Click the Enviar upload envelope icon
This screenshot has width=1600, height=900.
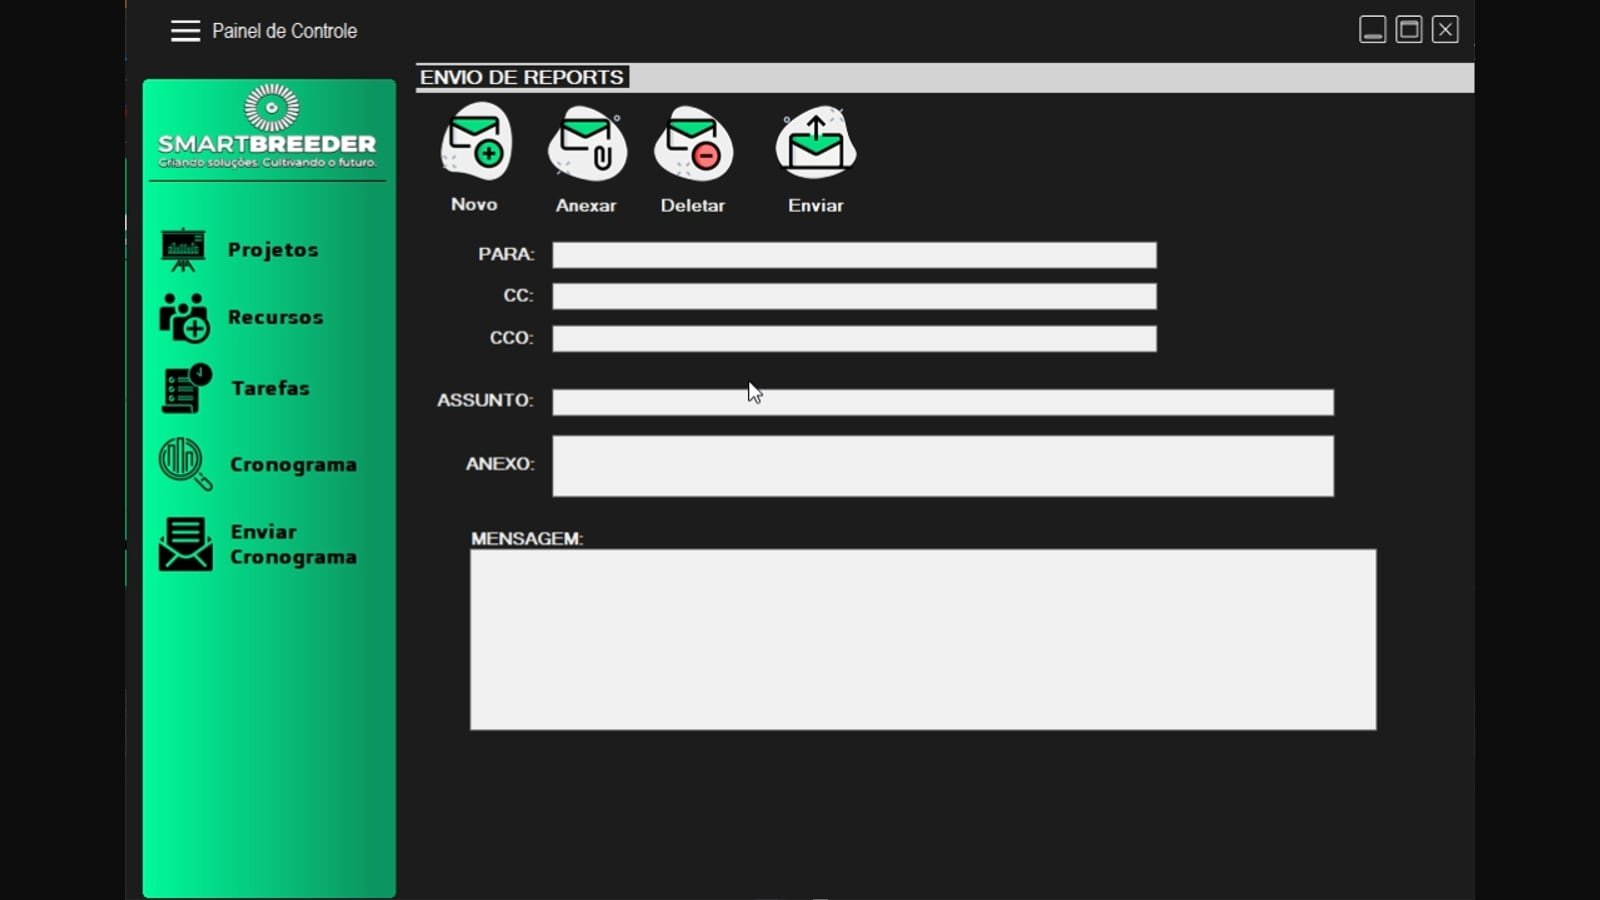[x=816, y=144]
